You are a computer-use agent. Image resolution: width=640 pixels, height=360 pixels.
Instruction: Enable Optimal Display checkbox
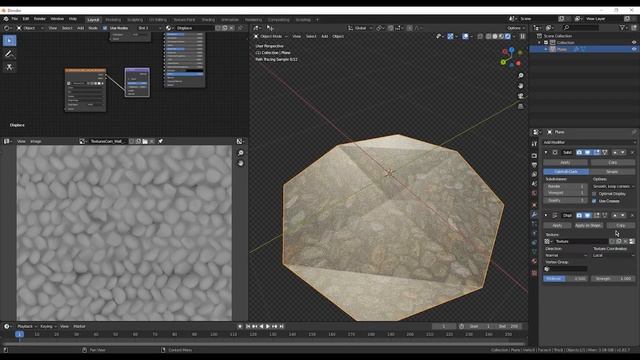pyautogui.click(x=594, y=194)
